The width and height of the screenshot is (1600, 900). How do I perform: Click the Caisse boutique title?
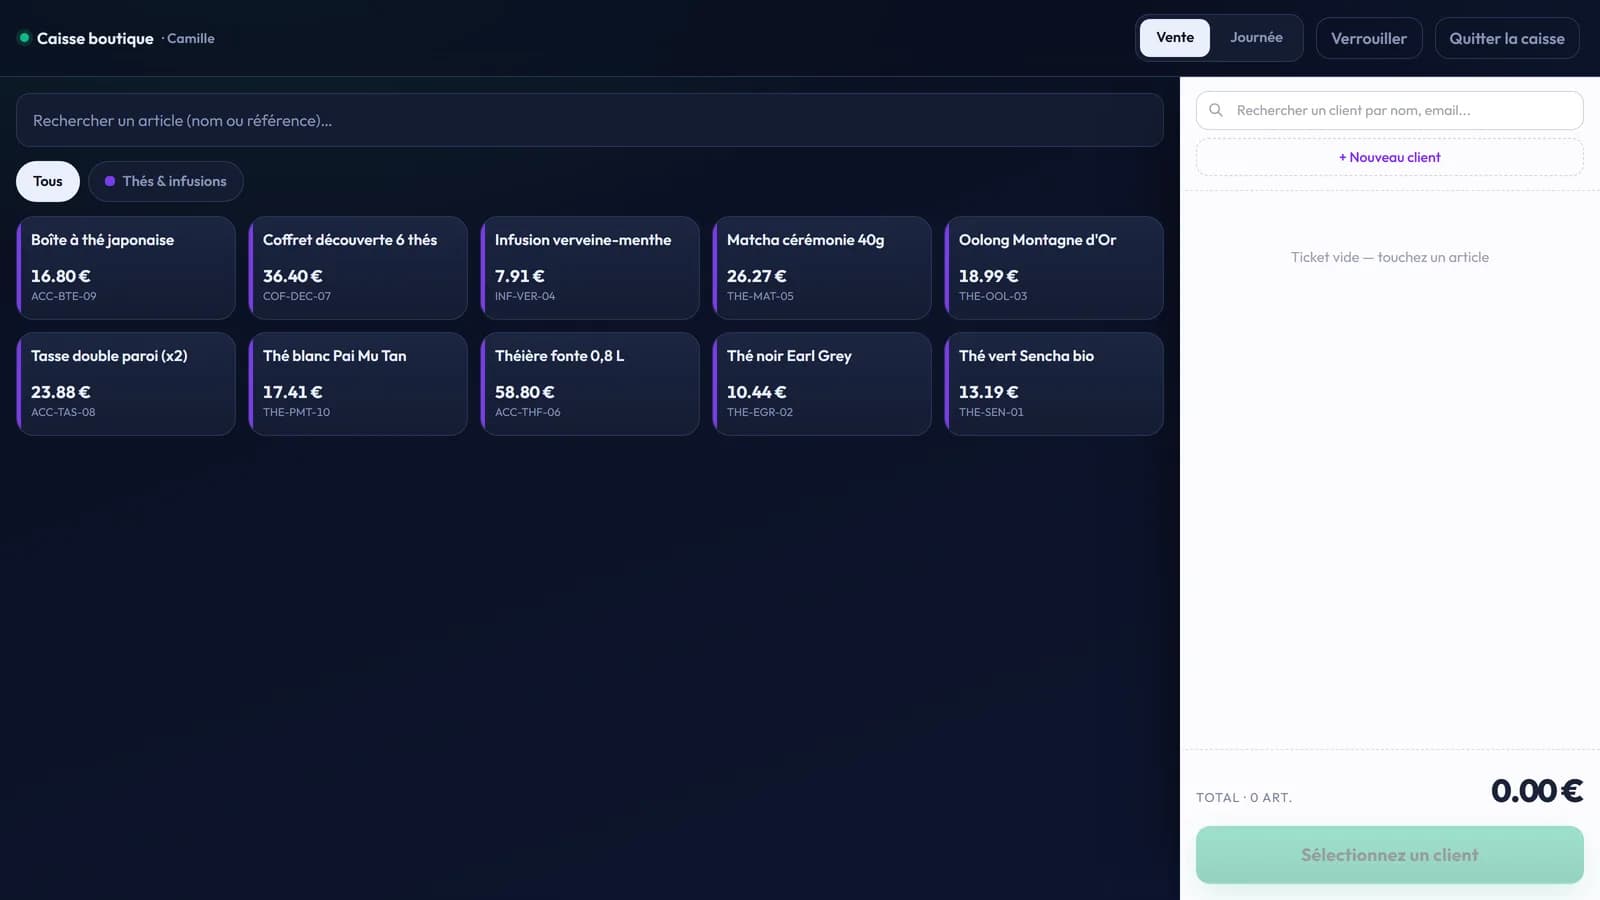tap(95, 38)
